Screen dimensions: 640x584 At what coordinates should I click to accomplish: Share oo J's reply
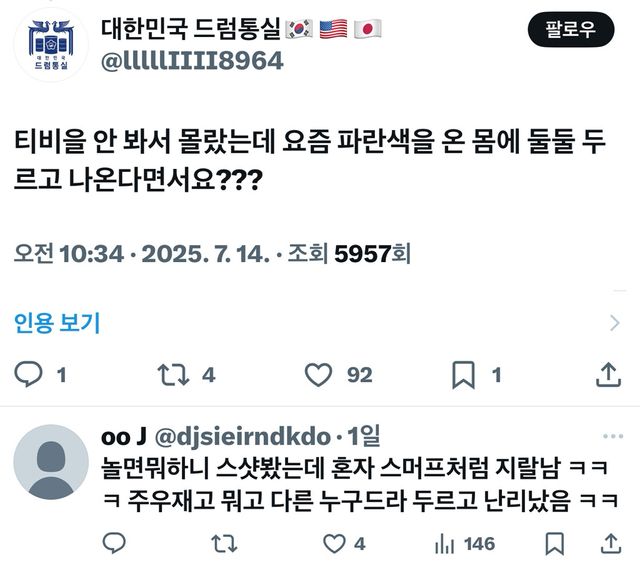(x=607, y=544)
